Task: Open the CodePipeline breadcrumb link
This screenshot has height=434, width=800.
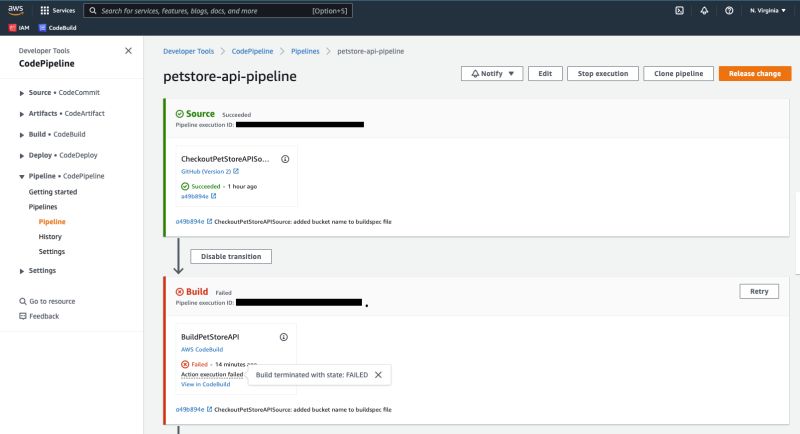Action: pyautogui.click(x=252, y=51)
